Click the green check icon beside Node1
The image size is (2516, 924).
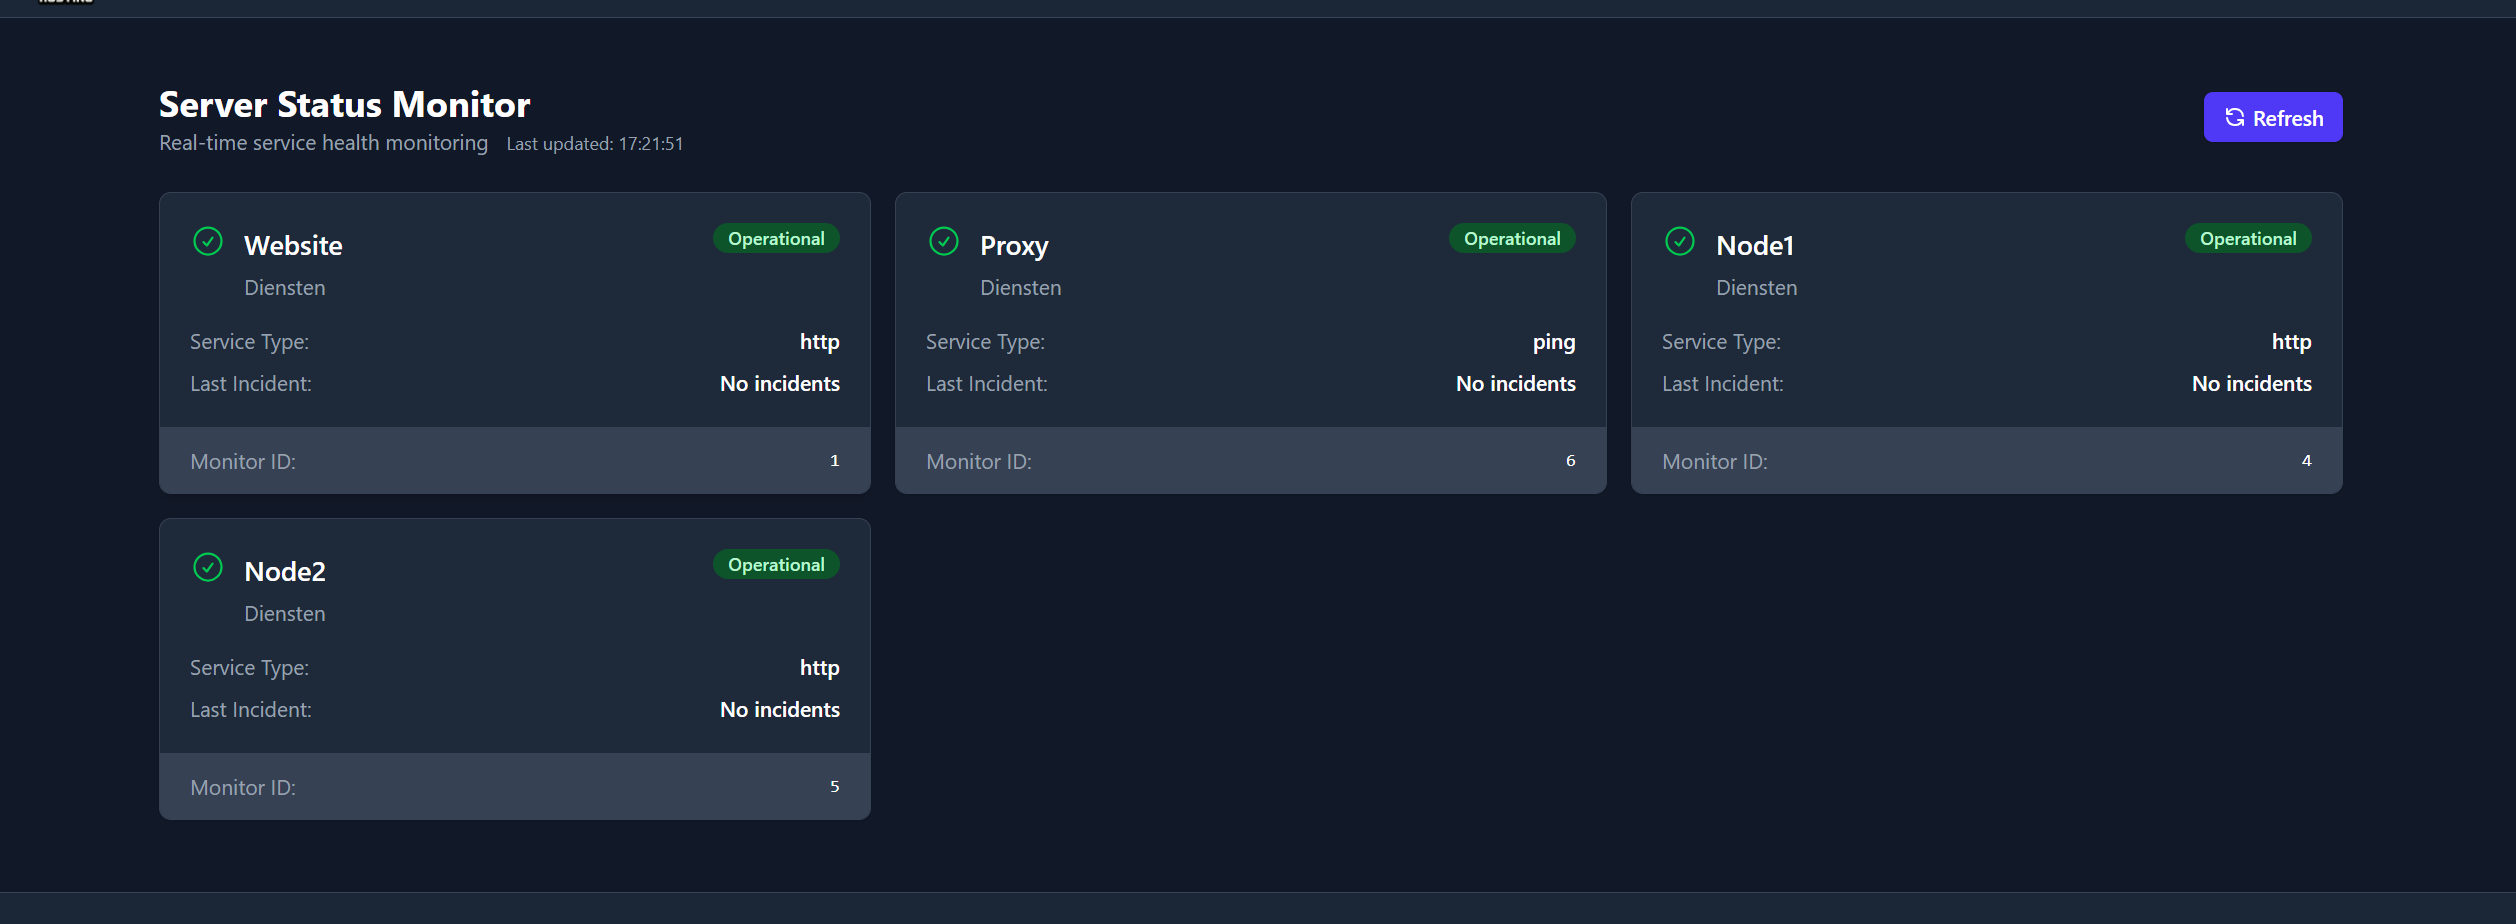[x=1680, y=242]
